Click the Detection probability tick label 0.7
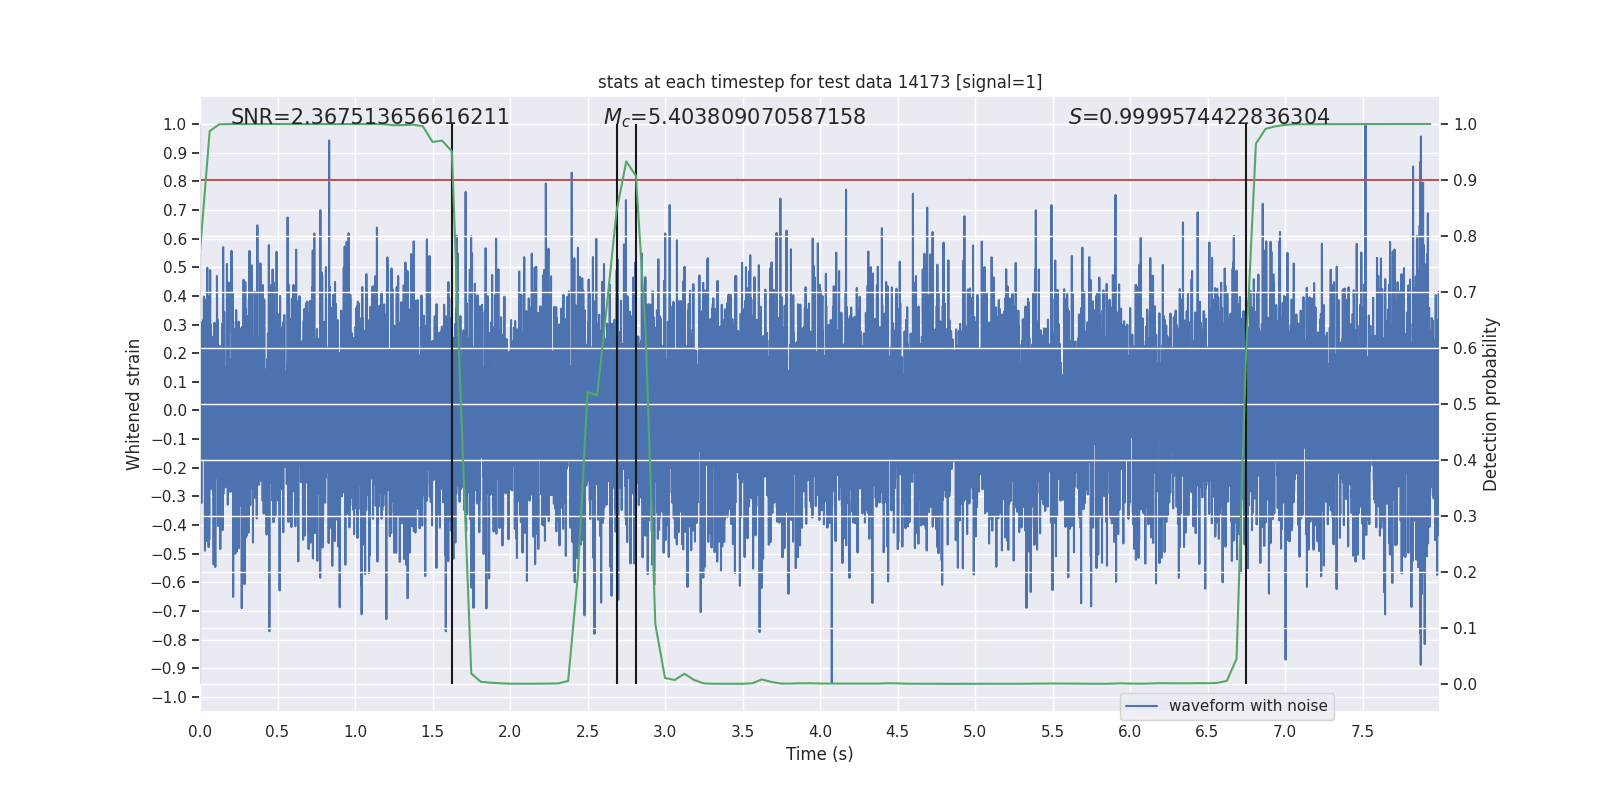 tap(1465, 293)
